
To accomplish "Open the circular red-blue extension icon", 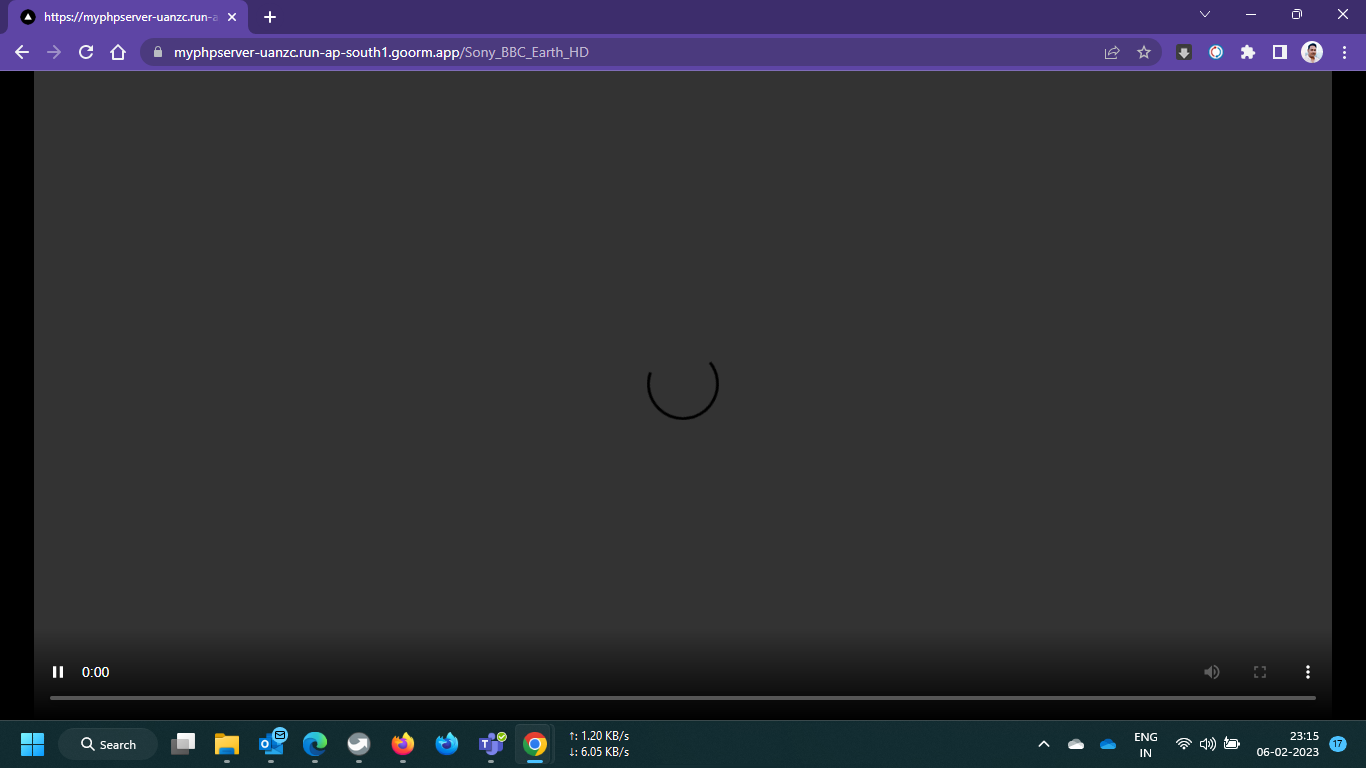I will point(1216,52).
